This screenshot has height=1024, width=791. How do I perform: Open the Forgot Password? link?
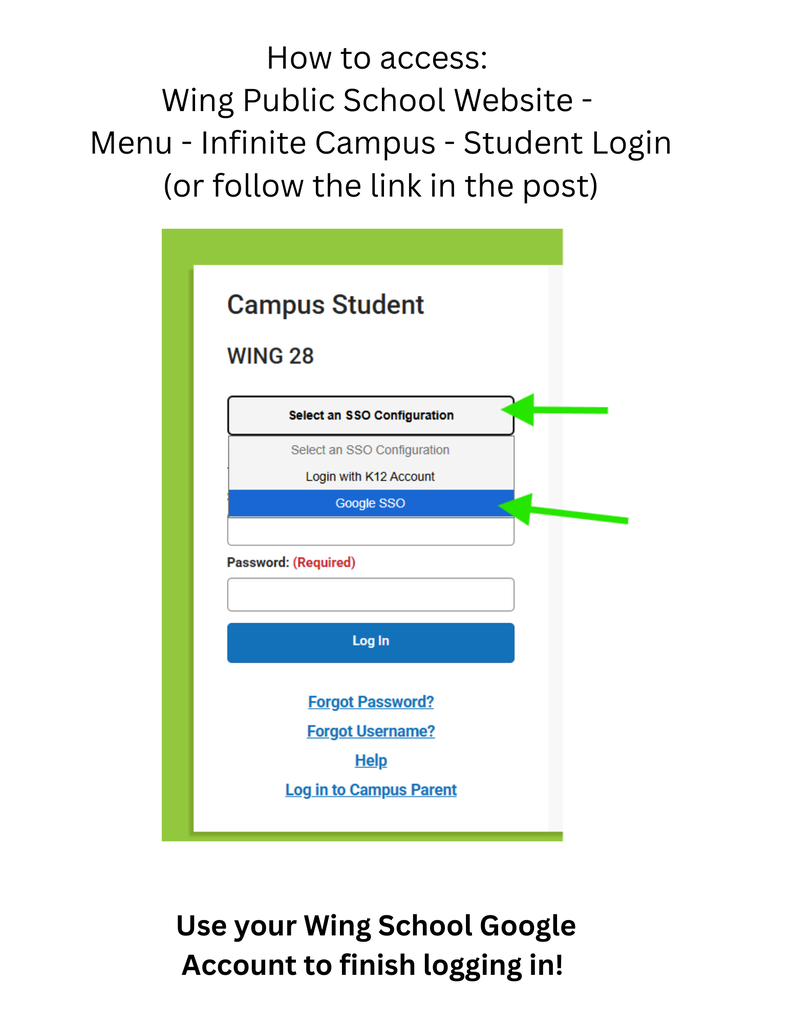pyautogui.click(x=371, y=702)
